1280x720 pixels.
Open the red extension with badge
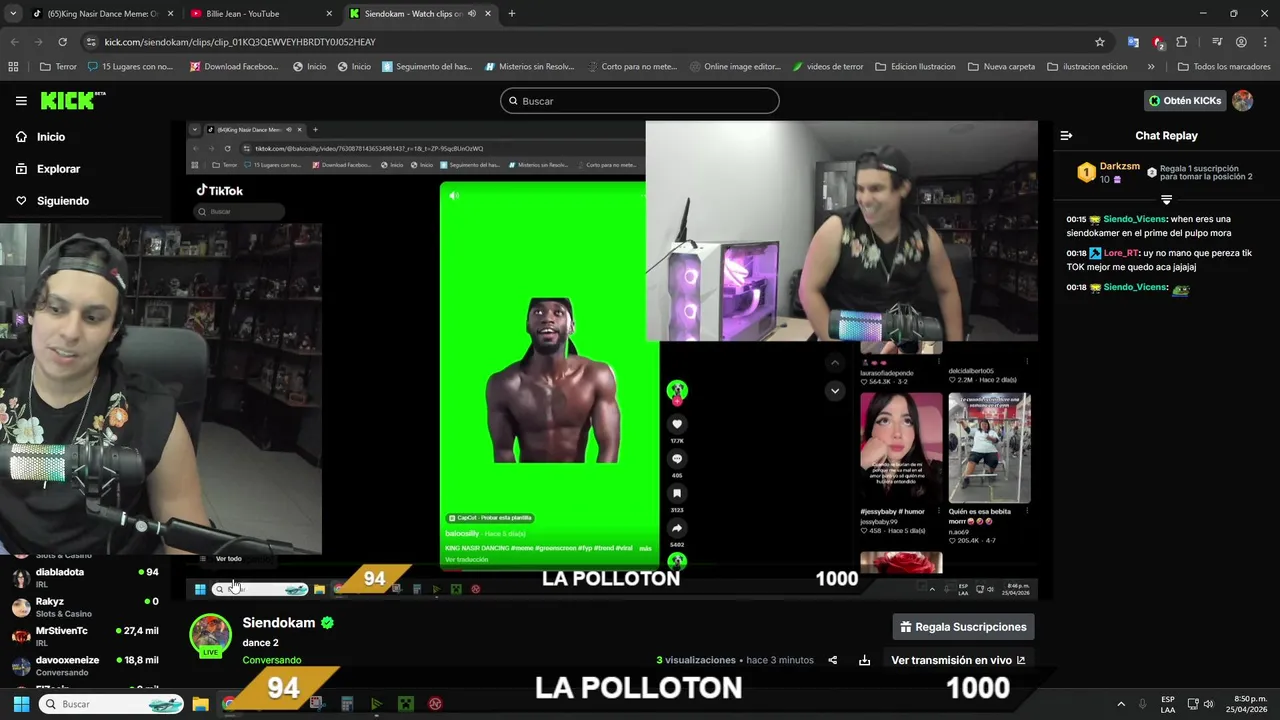coord(1158,42)
